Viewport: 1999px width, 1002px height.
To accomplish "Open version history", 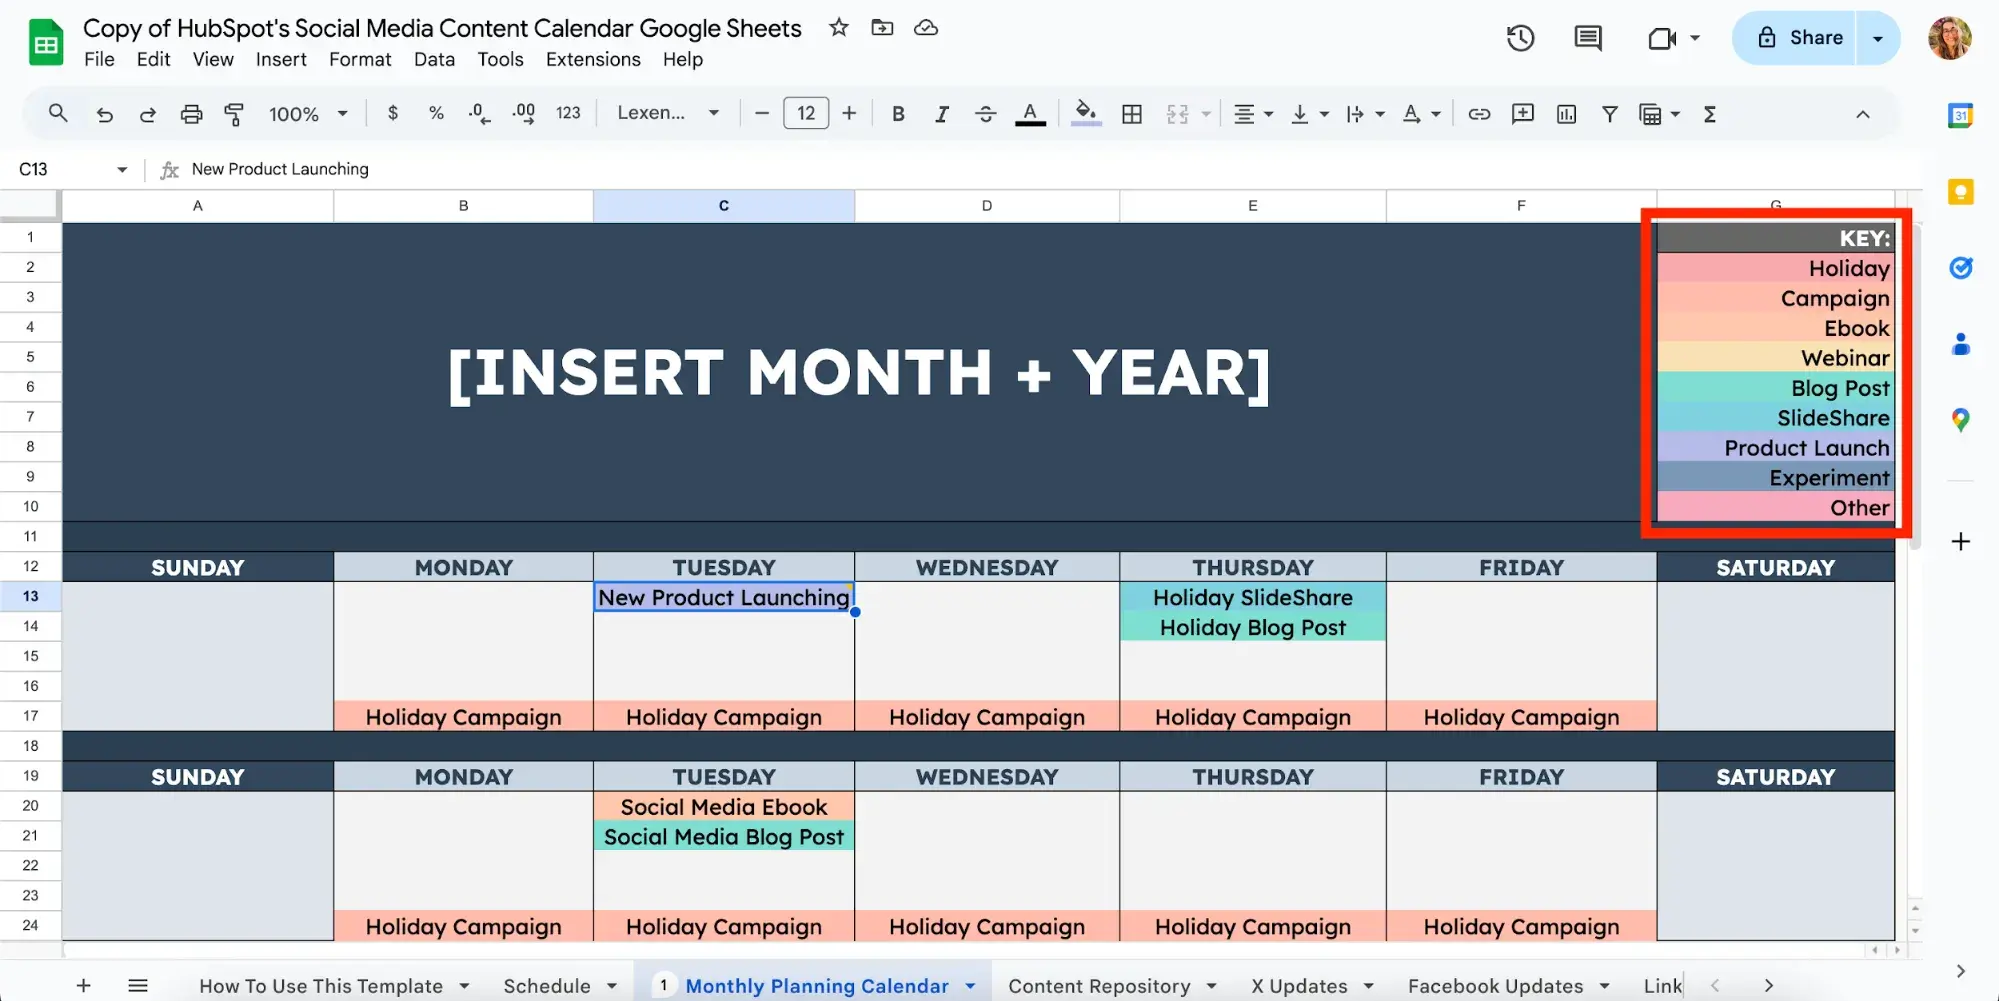I will pyautogui.click(x=1520, y=37).
